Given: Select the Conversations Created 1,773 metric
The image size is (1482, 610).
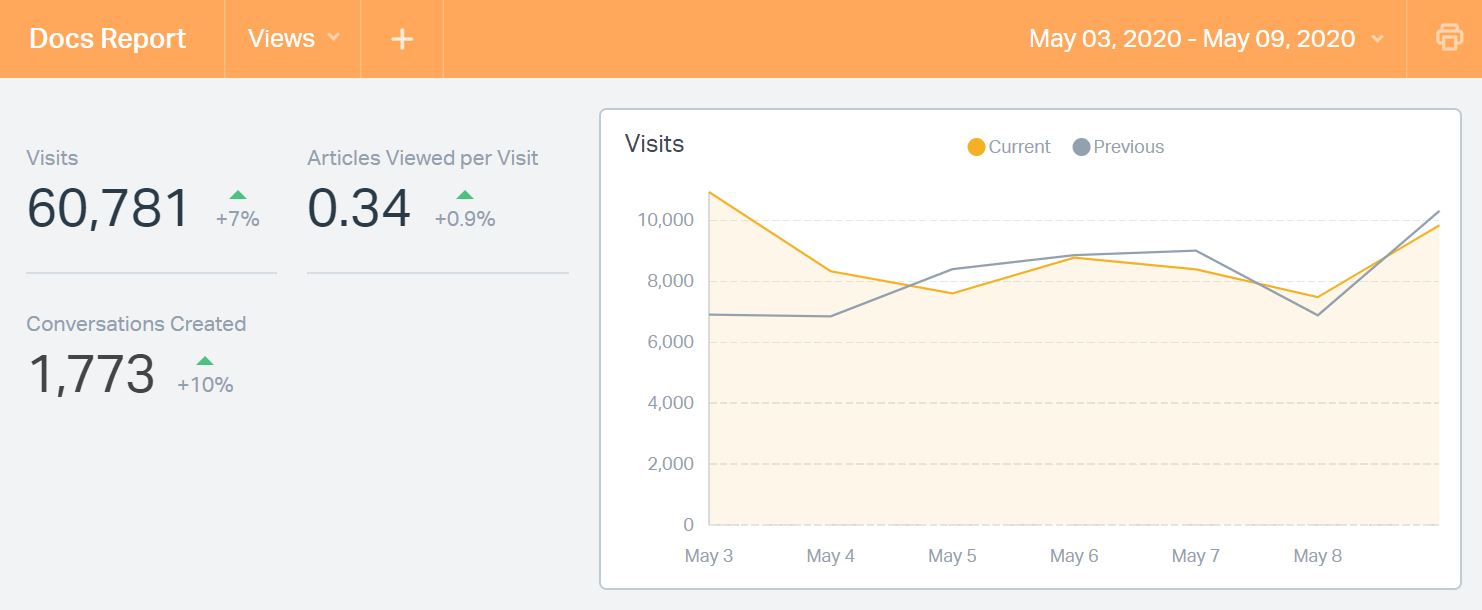Looking at the screenshot, I should click(x=91, y=375).
